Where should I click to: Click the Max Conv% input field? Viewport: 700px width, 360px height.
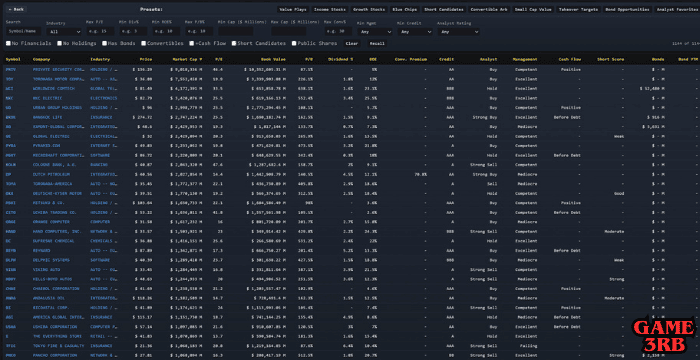pos(338,31)
